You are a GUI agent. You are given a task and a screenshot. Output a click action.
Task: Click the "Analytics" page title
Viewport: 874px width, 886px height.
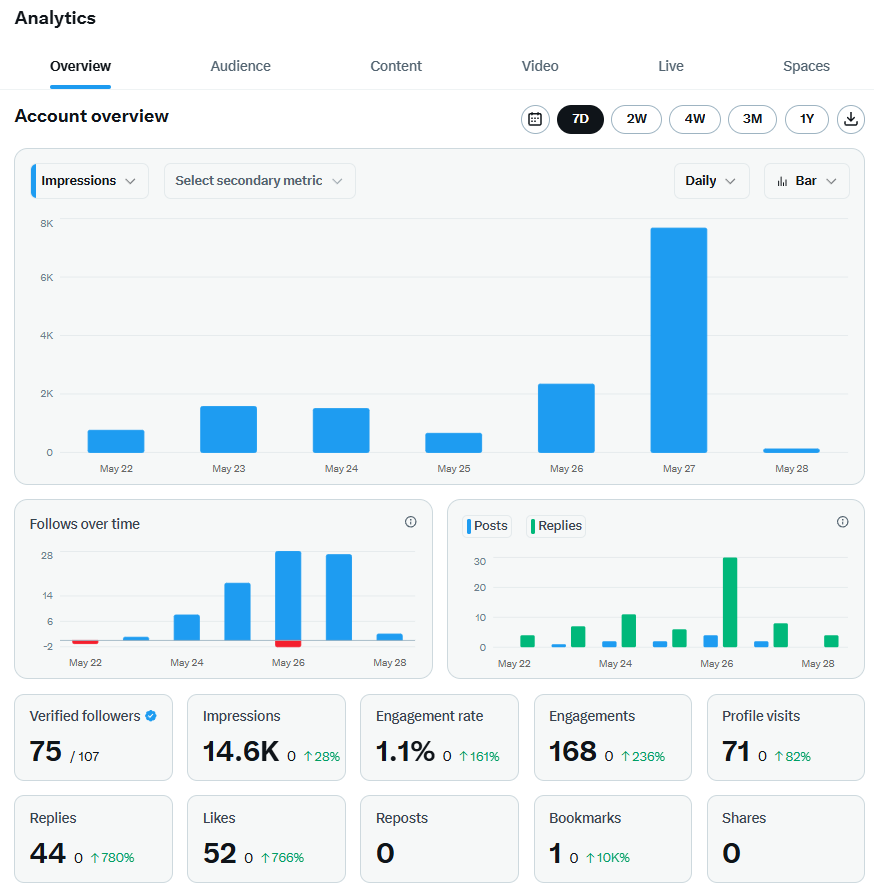click(x=55, y=18)
